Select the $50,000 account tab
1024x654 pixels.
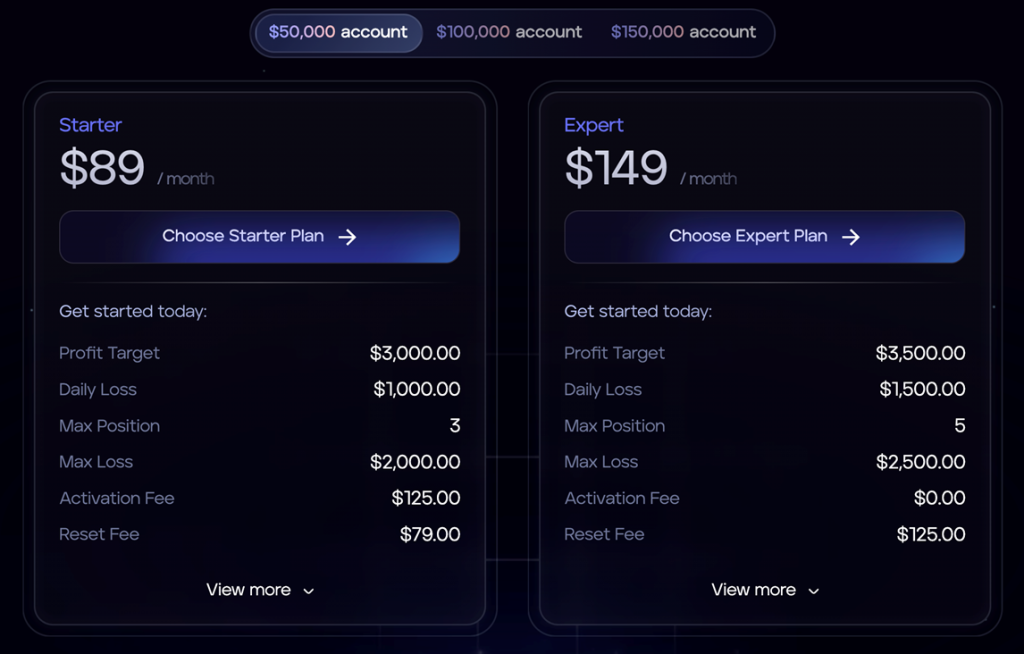[338, 33]
